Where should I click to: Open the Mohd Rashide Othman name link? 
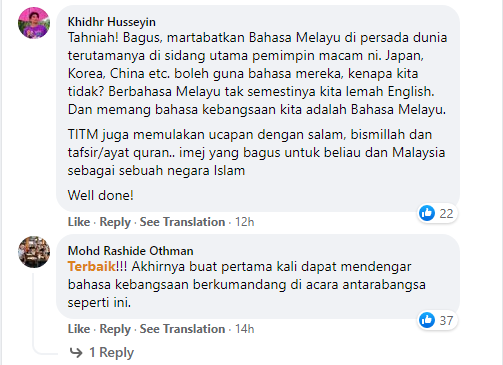coord(131,251)
